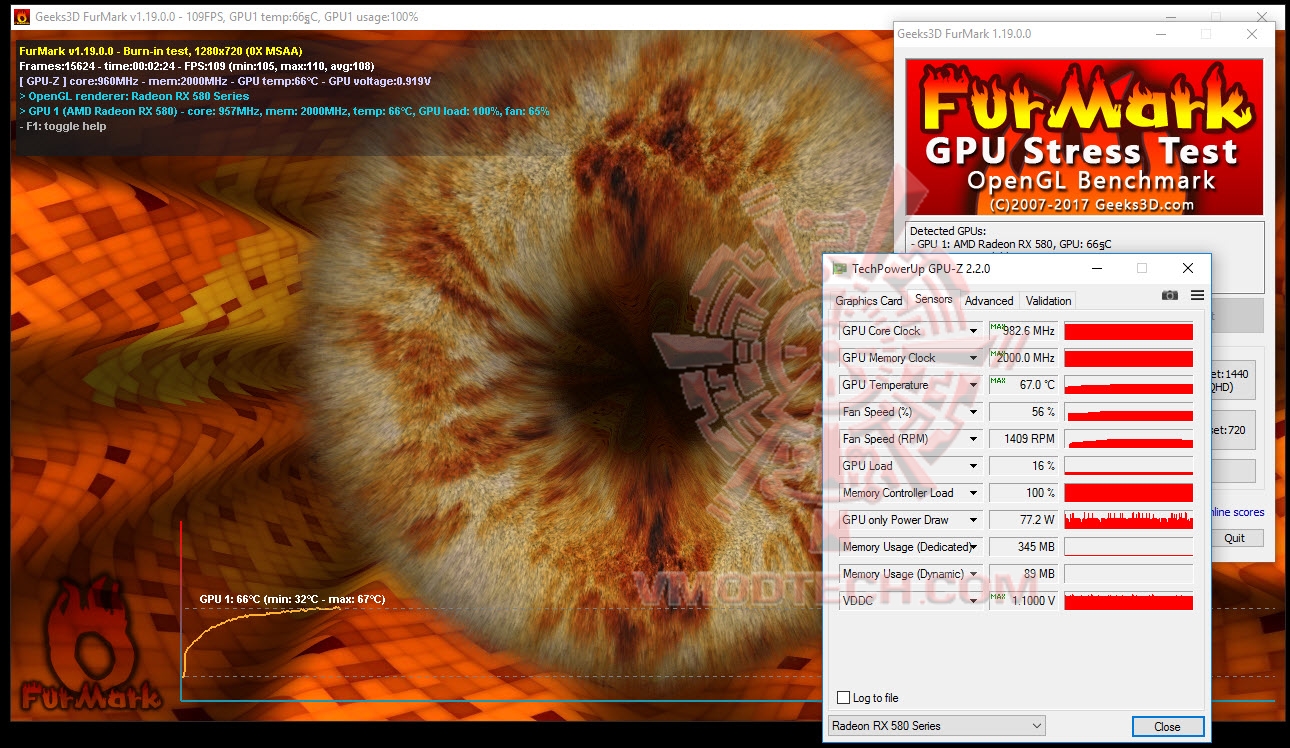Quit the FurMark application
This screenshot has width=1290, height=748.
(1238, 538)
